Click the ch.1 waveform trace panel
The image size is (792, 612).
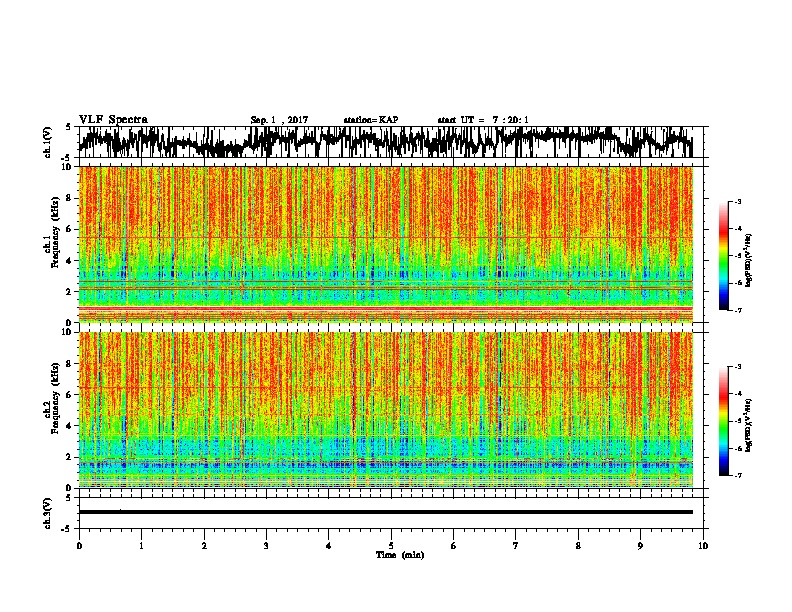coord(391,142)
